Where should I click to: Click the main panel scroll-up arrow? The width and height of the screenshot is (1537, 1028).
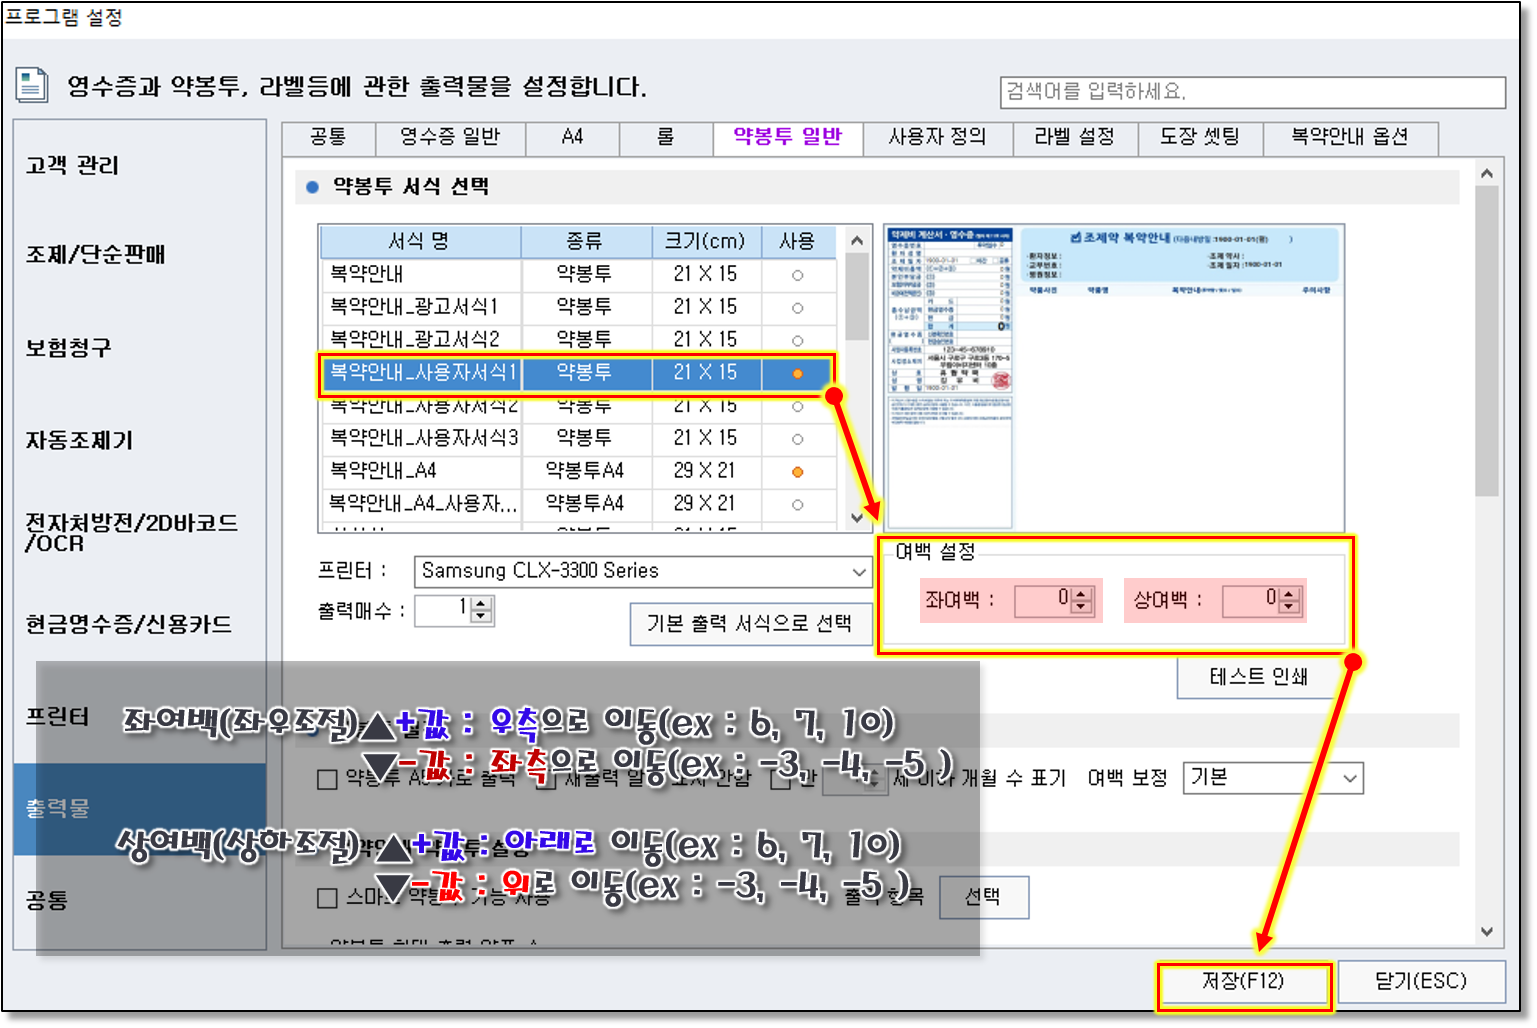[x=1487, y=174]
